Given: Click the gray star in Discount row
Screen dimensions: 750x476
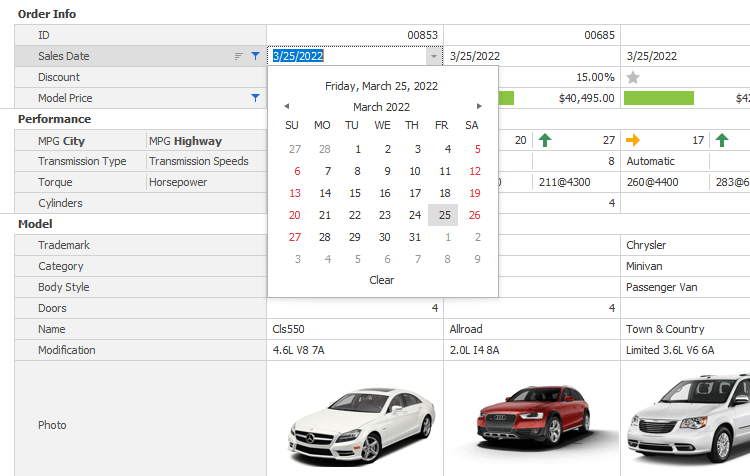Looking at the screenshot, I should pyautogui.click(x=632, y=77).
